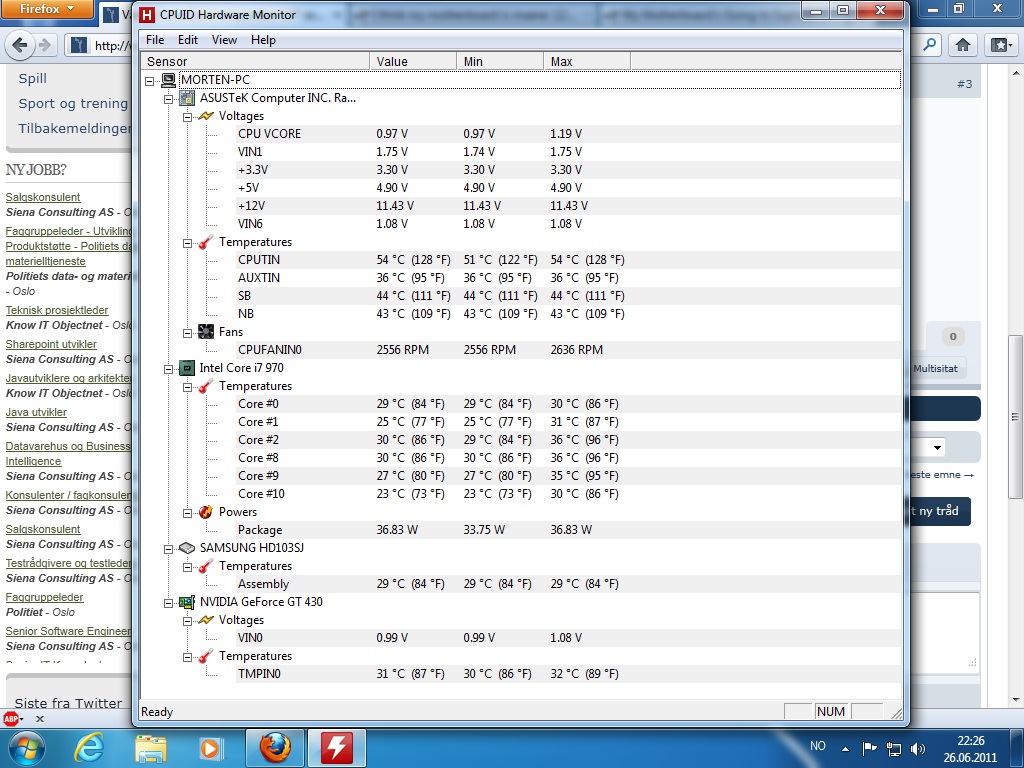The width and height of the screenshot is (1024, 768).
Task: Collapse the Powers group
Action: (187, 513)
